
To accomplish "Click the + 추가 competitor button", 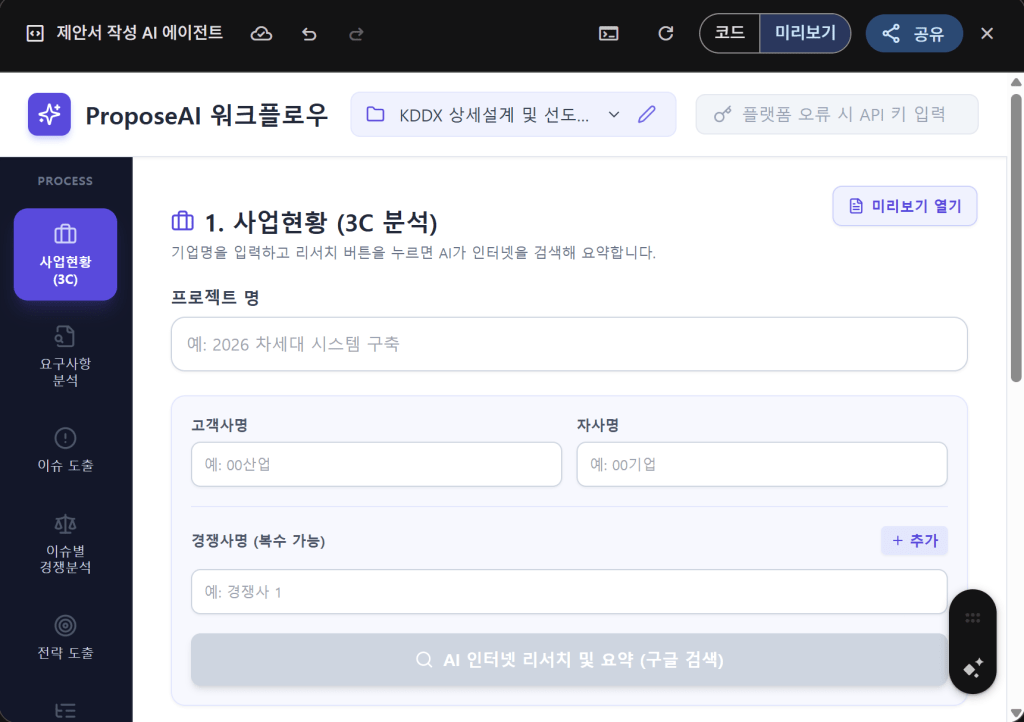I will click(x=914, y=541).
